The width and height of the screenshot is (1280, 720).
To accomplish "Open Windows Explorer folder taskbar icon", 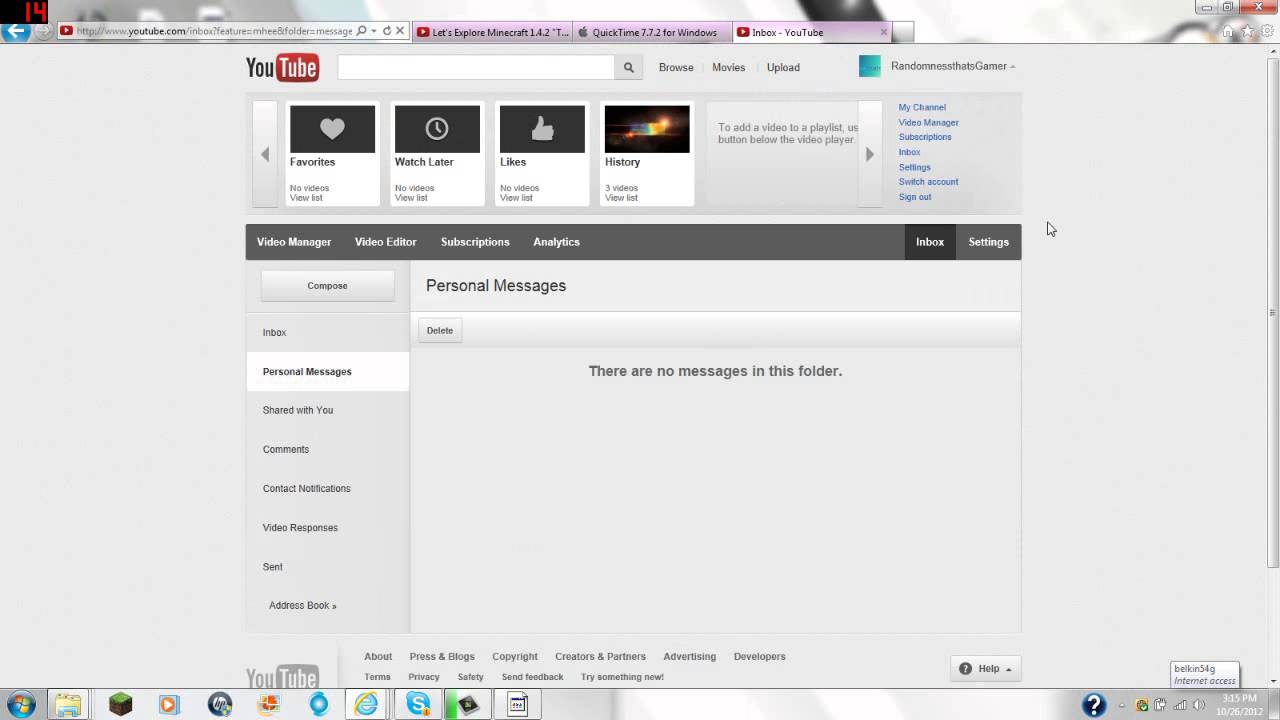I will (68, 705).
